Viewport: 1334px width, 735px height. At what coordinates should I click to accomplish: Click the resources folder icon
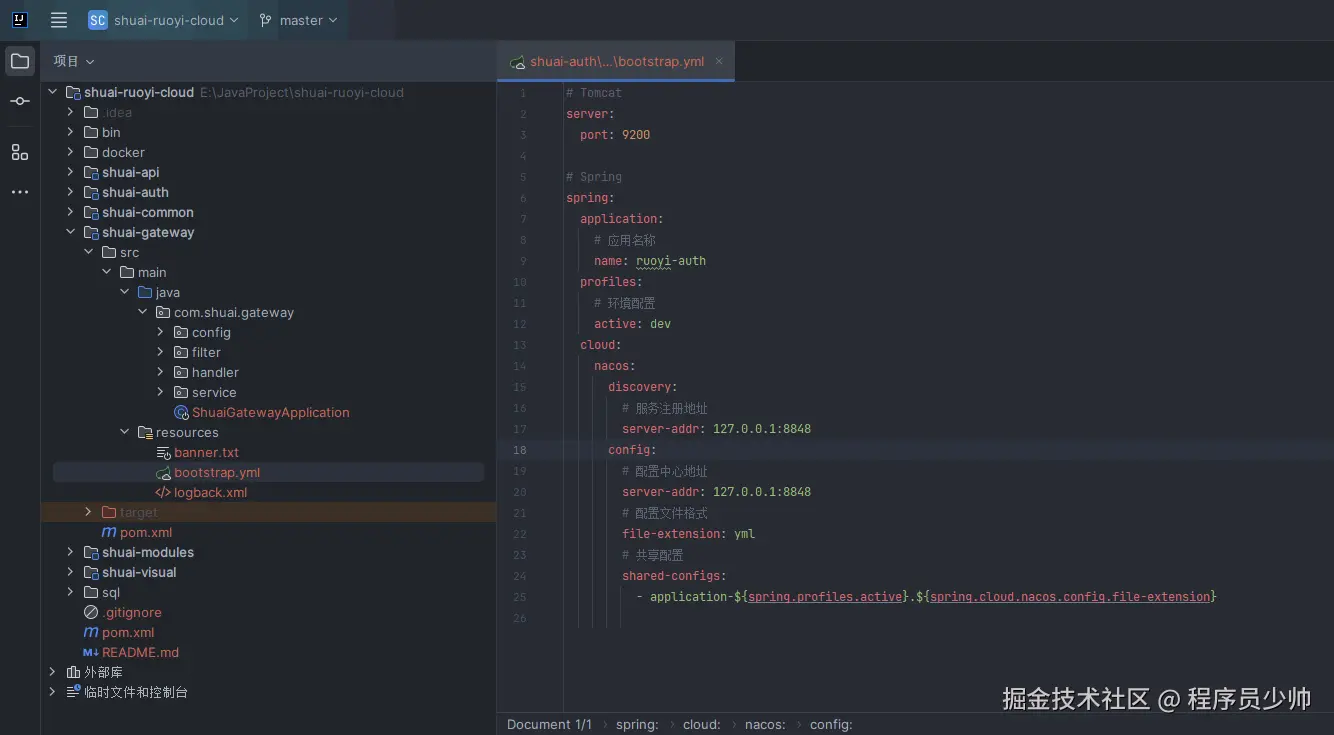[x=145, y=432]
